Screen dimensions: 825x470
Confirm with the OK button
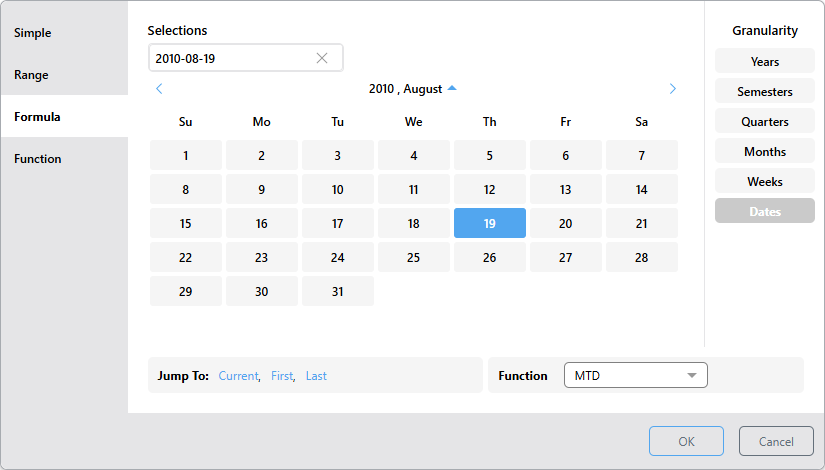click(x=686, y=441)
